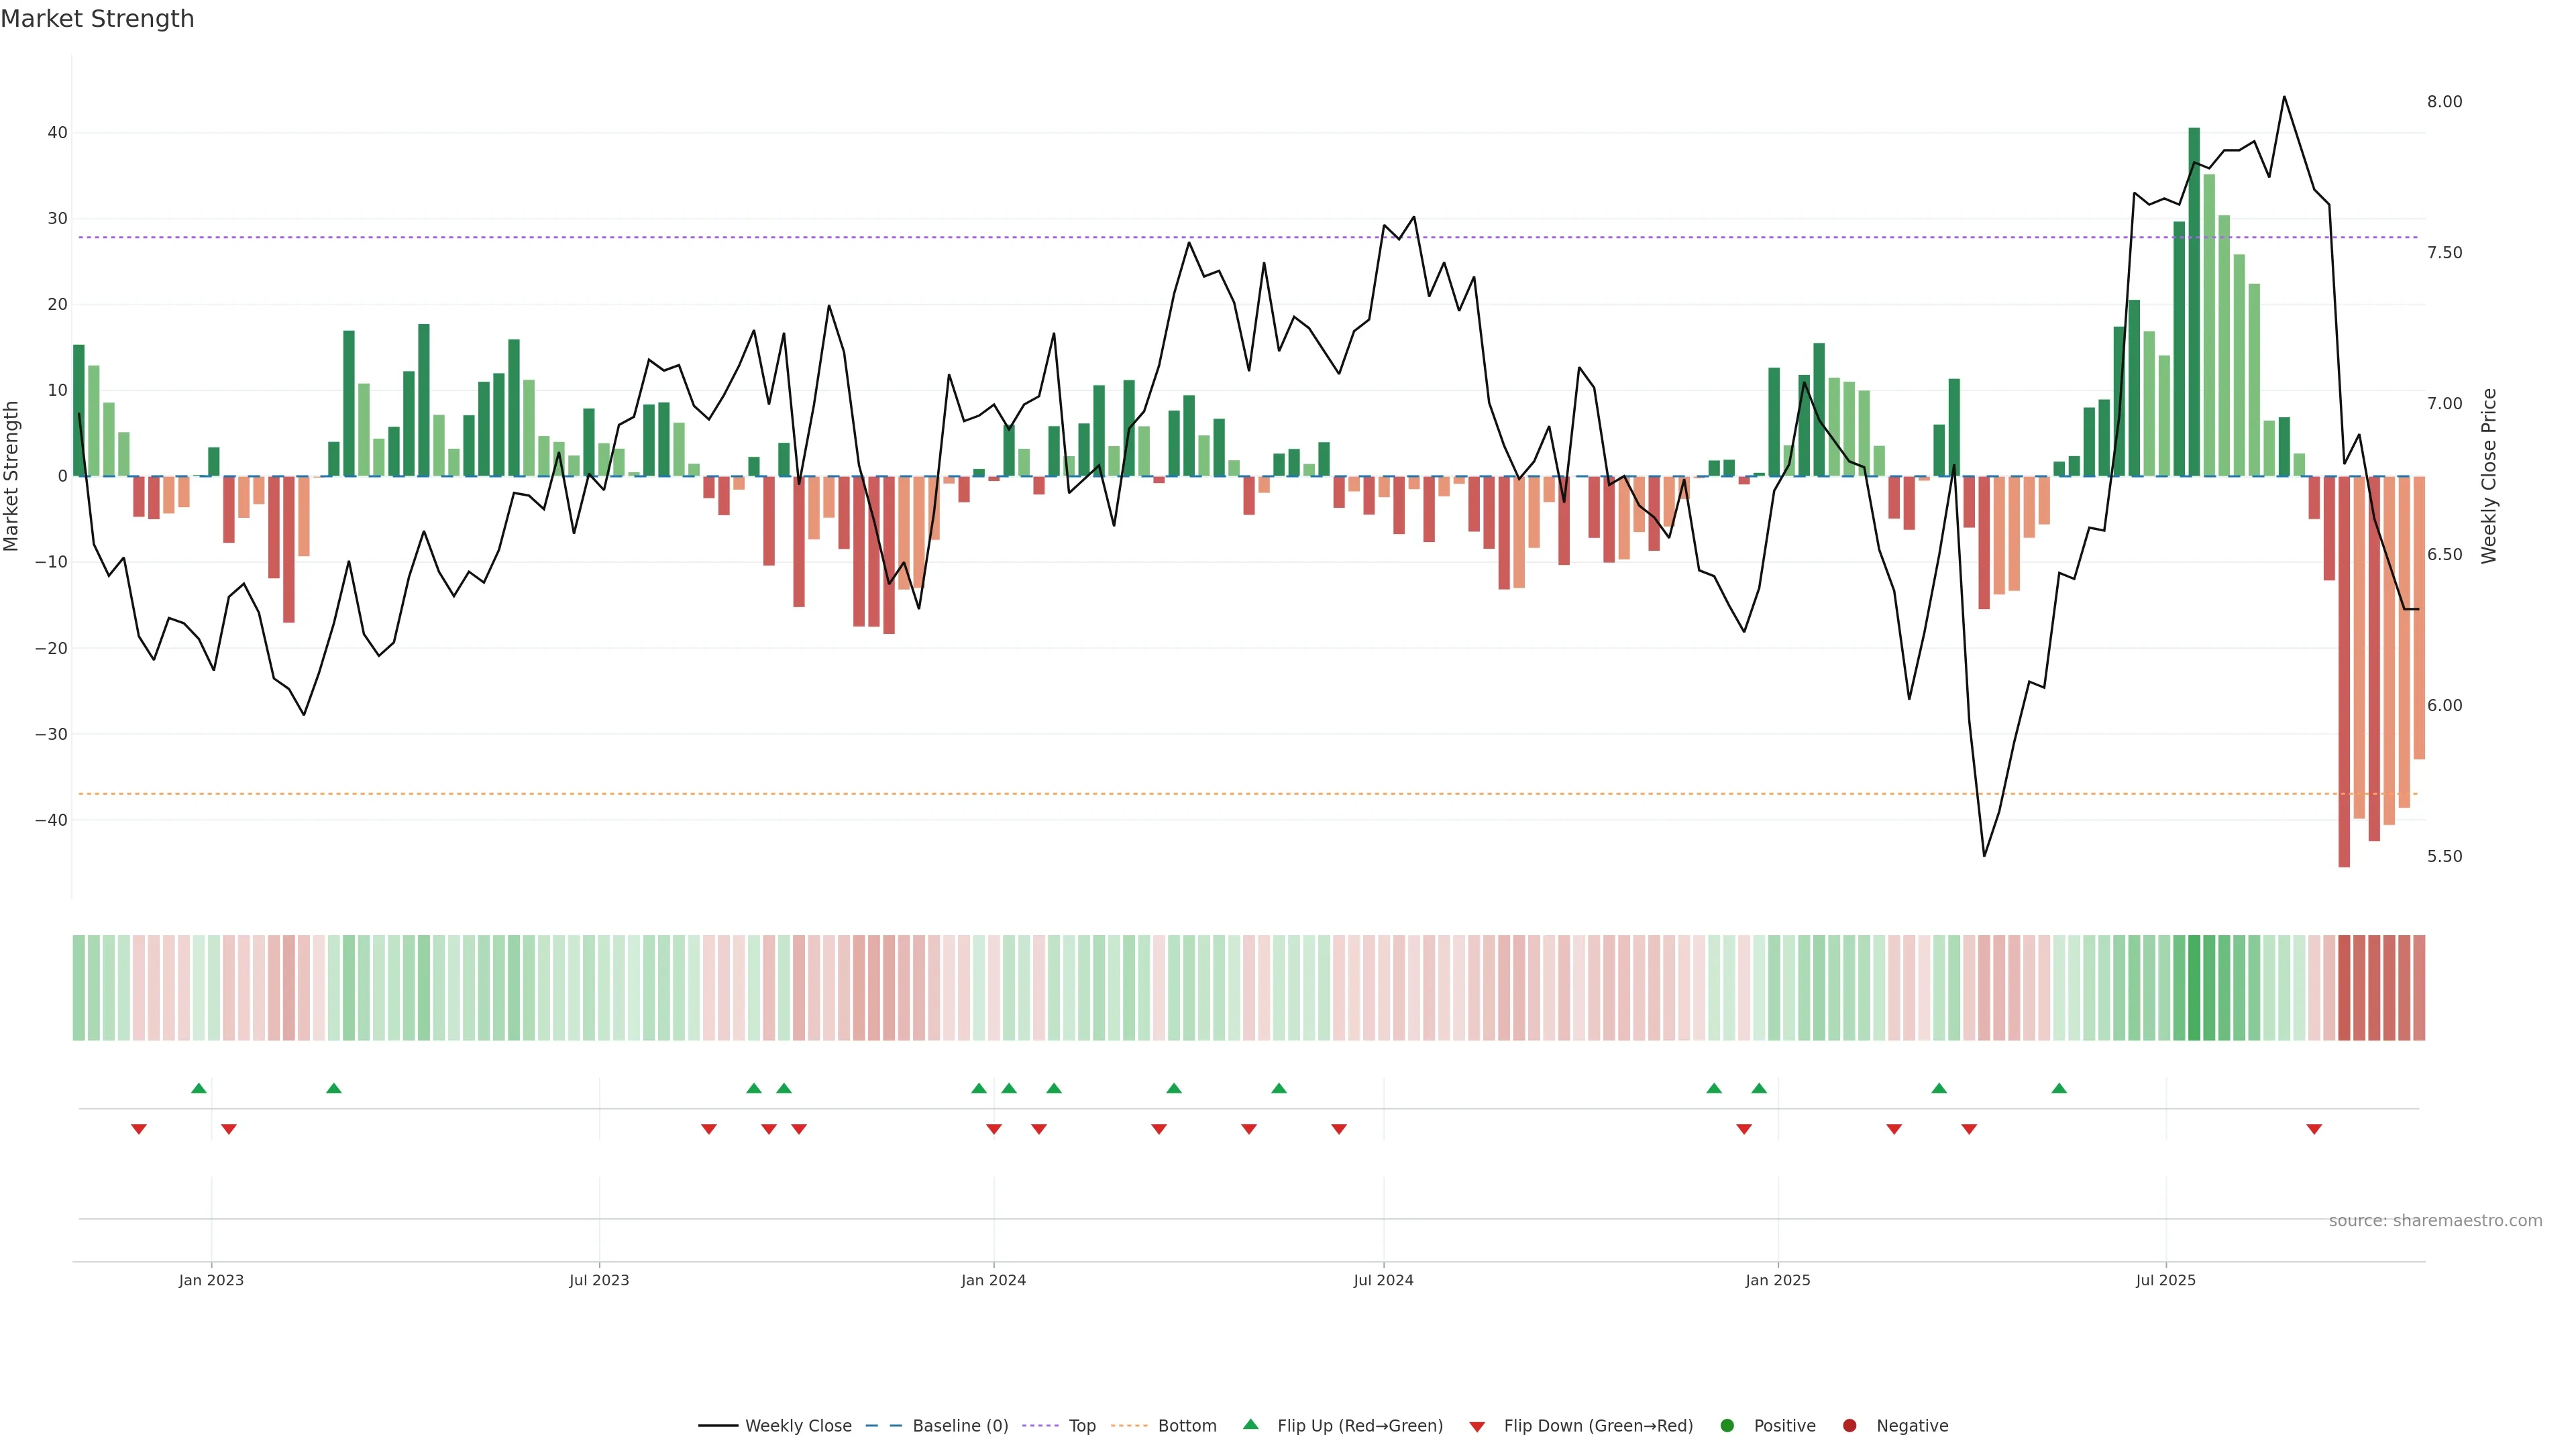Click the Market Strength chart title
Screen dimensions: 2576x1449
tap(97, 19)
